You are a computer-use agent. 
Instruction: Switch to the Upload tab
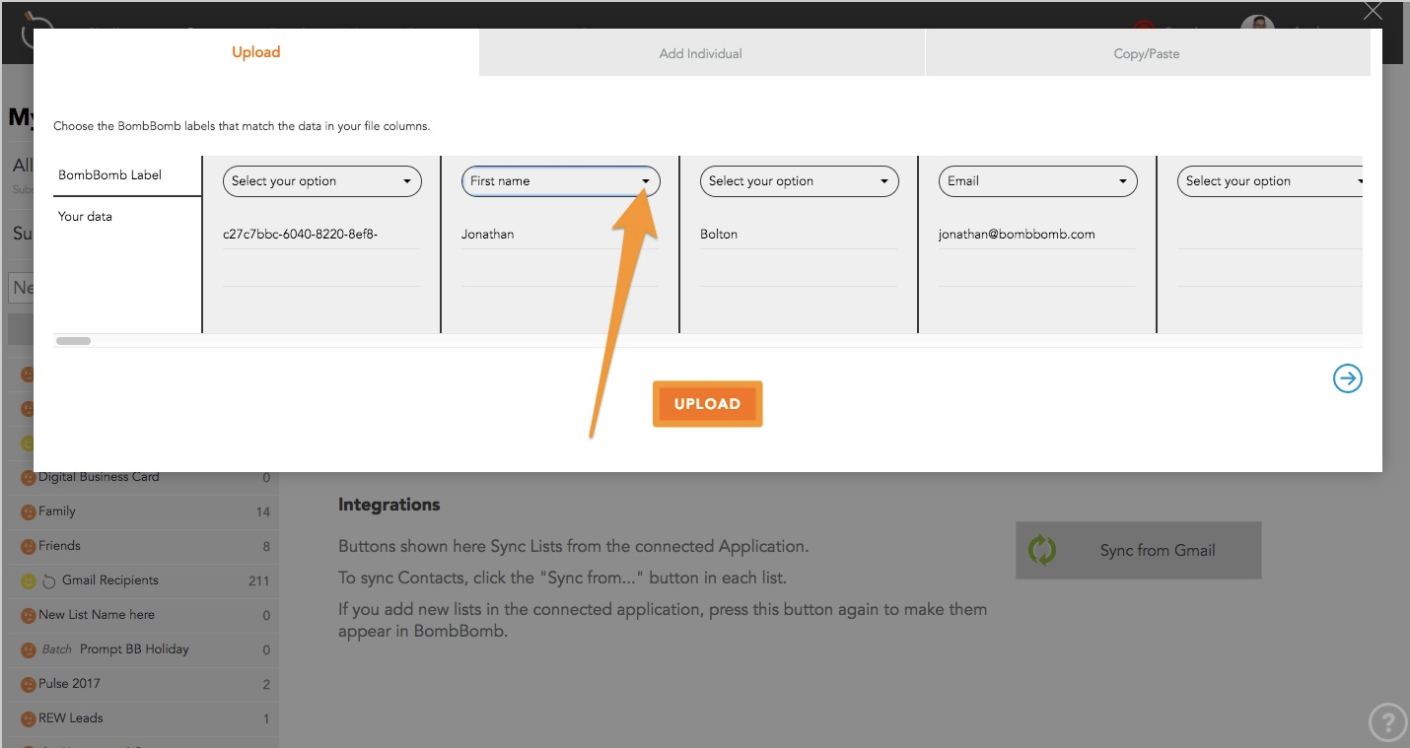tap(256, 52)
